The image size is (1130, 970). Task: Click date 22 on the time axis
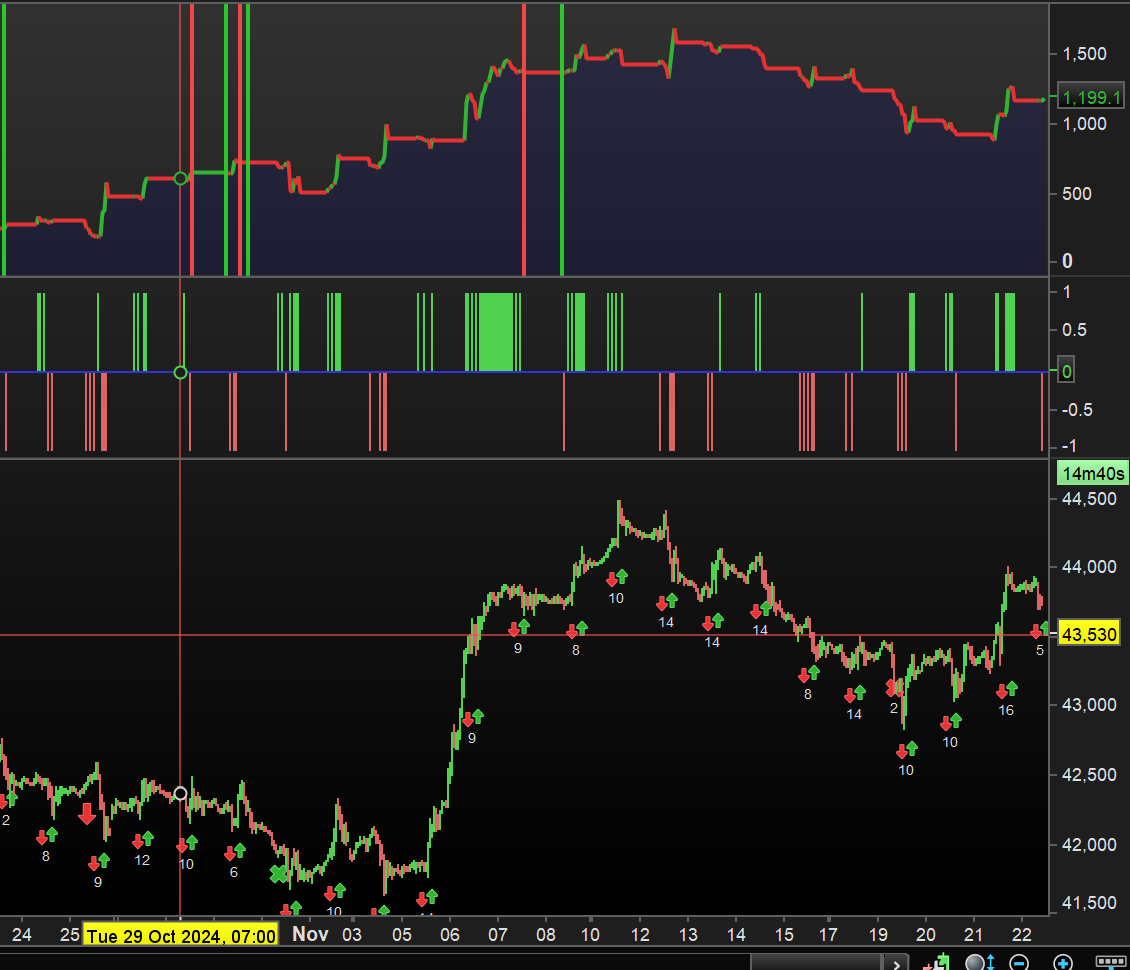coord(1022,935)
